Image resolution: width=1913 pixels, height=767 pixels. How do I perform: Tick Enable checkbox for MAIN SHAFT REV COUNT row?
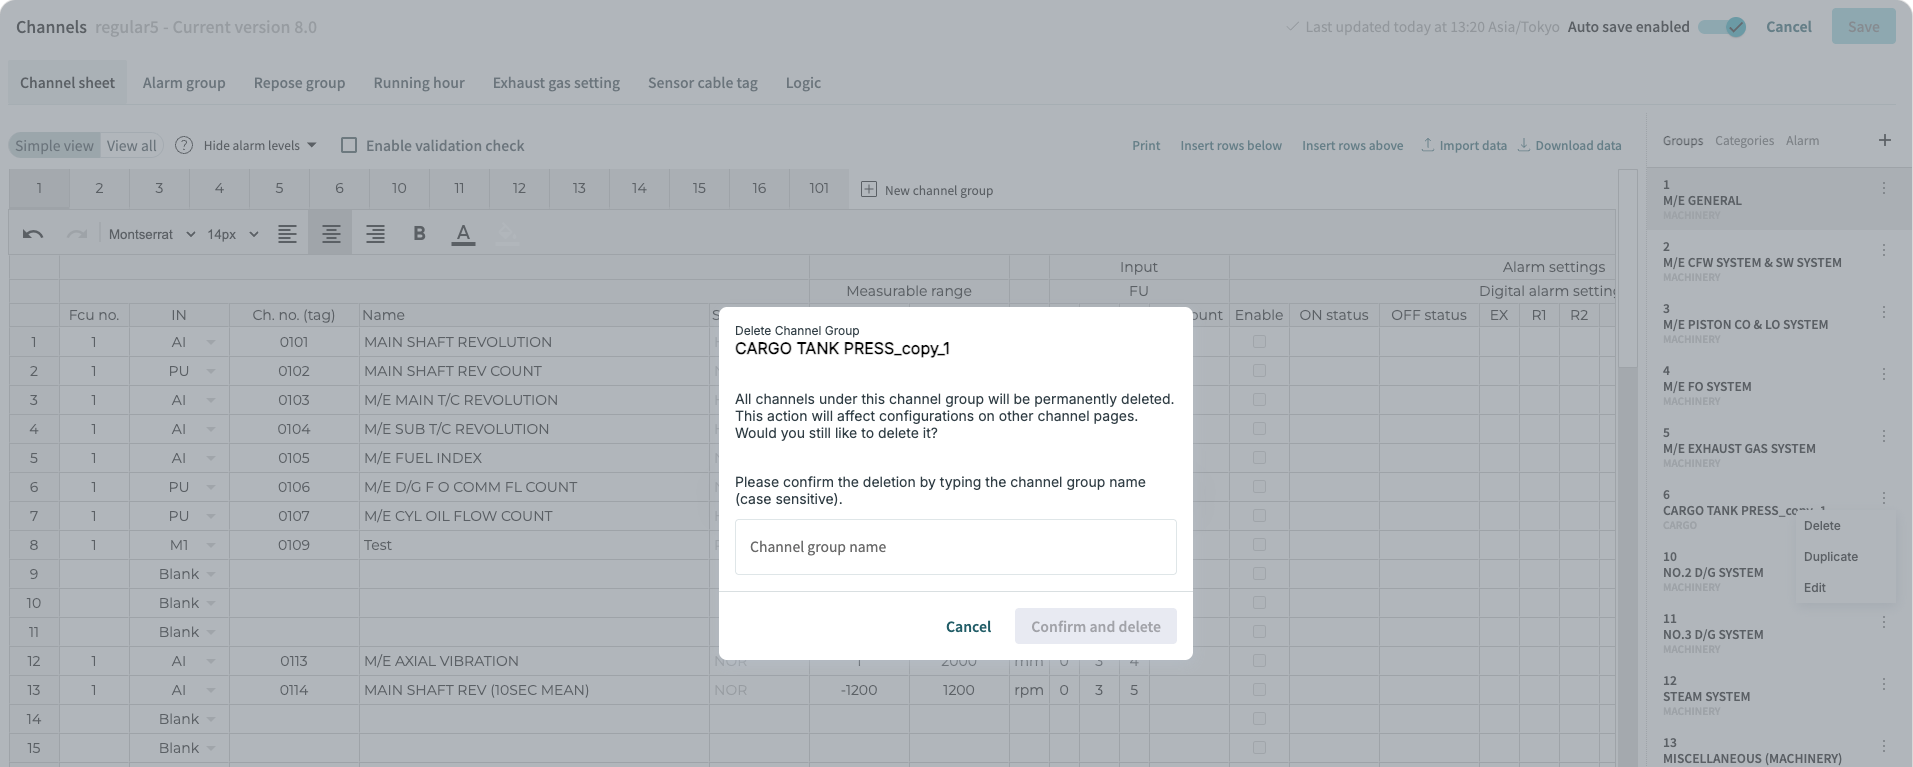1259,371
